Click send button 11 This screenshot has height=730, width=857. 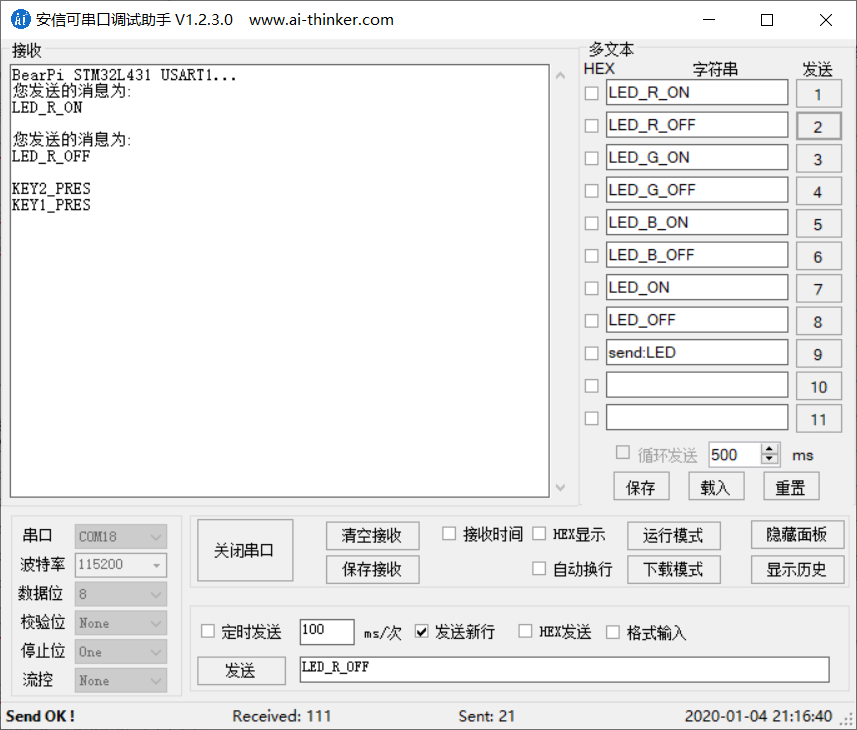click(818, 419)
